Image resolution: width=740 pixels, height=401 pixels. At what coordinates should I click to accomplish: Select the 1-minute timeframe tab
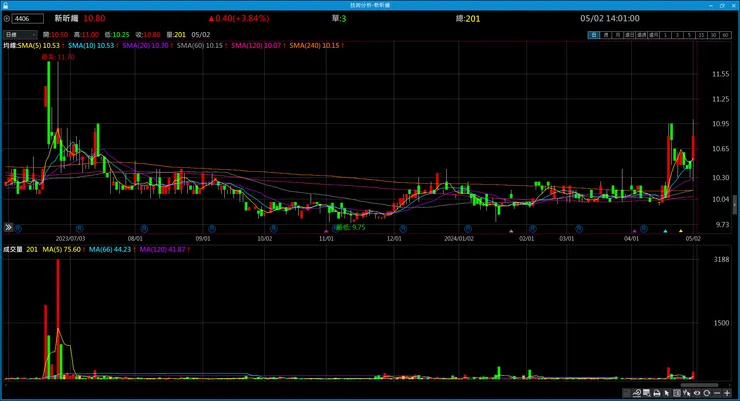coord(665,35)
